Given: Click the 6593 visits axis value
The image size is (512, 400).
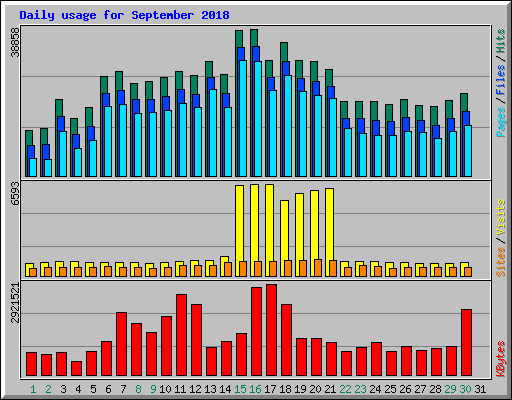Looking at the screenshot, I should [x=15, y=193].
